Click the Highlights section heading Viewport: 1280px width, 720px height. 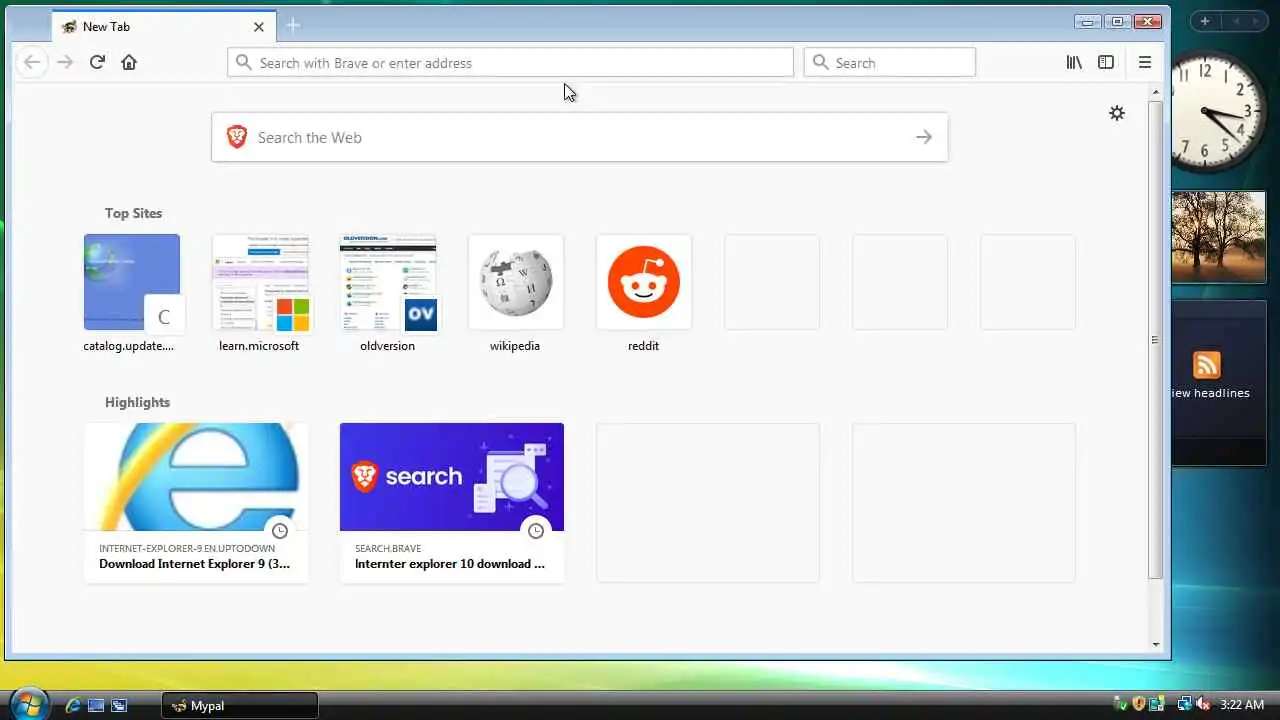click(137, 402)
